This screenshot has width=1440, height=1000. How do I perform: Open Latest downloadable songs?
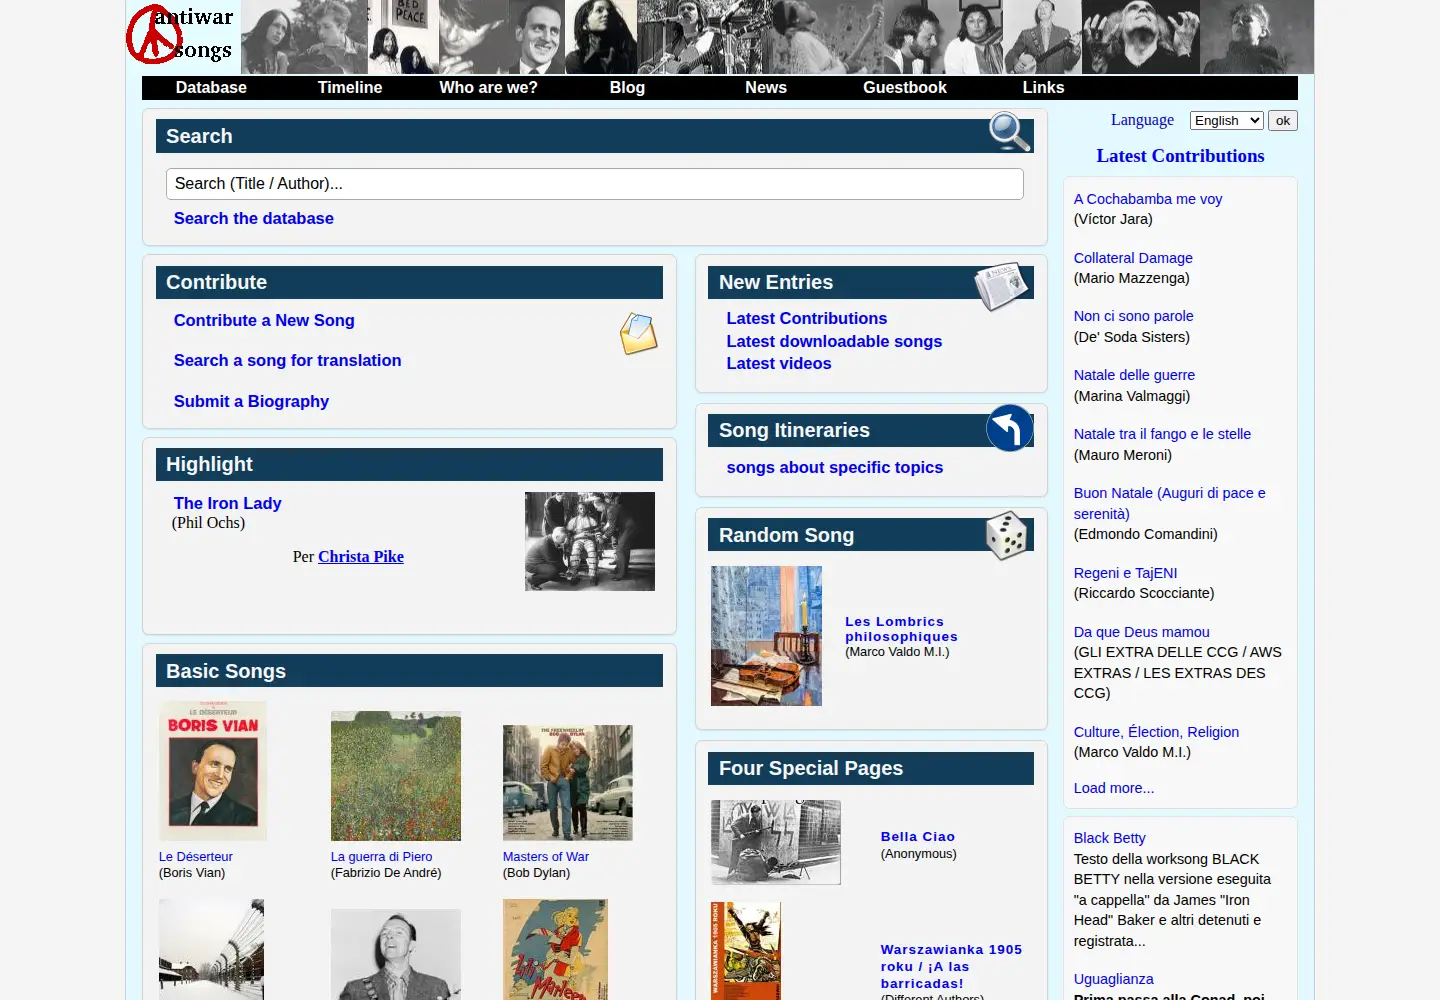834,341
